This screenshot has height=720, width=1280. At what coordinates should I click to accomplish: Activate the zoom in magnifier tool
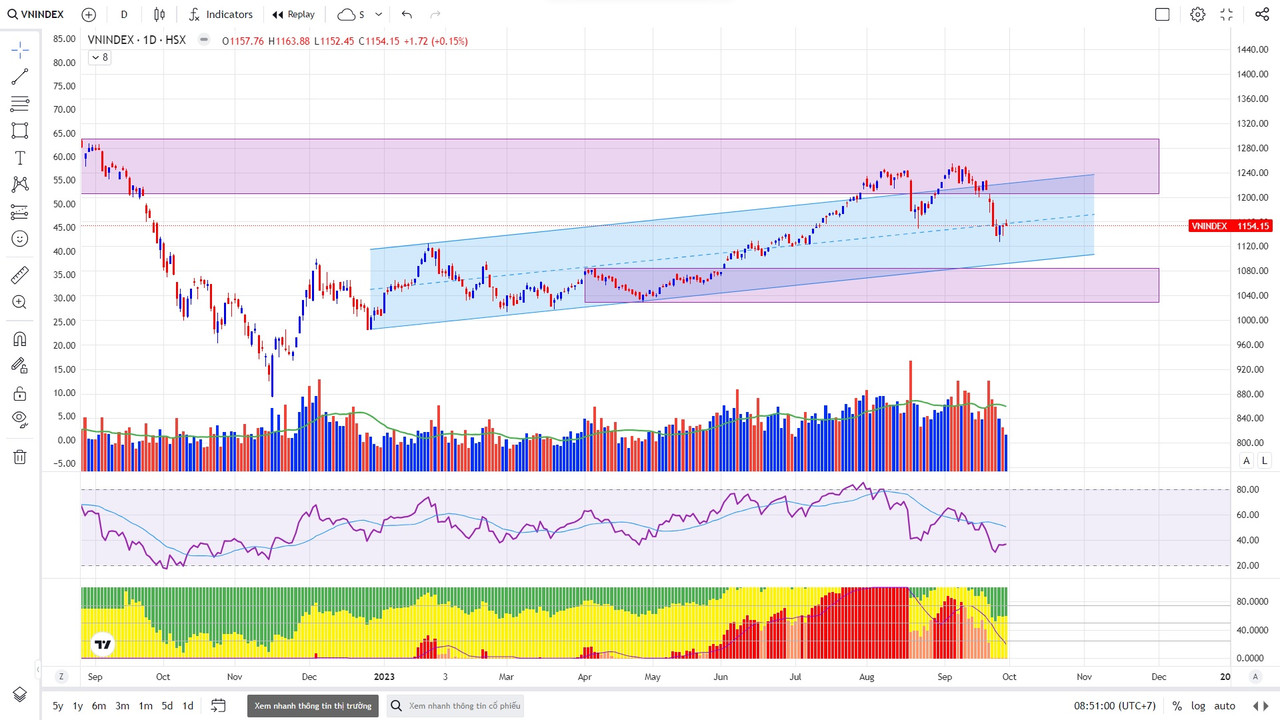[x=20, y=302]
